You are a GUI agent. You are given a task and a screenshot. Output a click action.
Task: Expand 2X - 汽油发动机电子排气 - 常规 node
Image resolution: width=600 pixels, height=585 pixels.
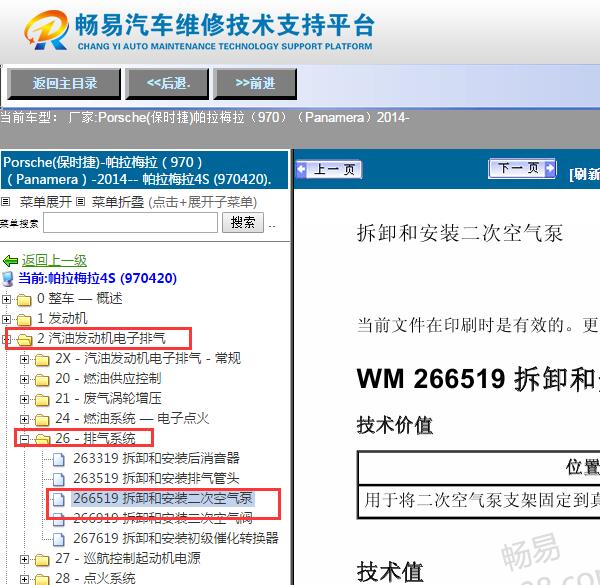pos(24,359)
